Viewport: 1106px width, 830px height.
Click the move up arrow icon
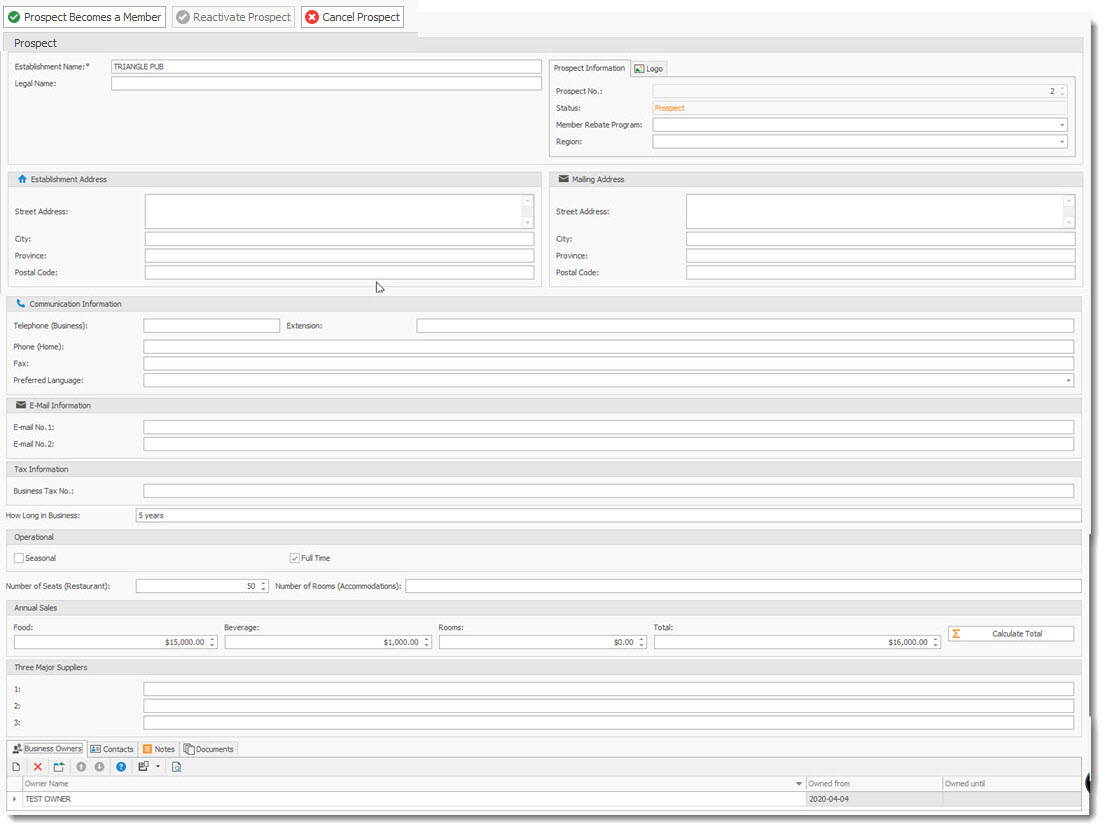tap(81, 765)
